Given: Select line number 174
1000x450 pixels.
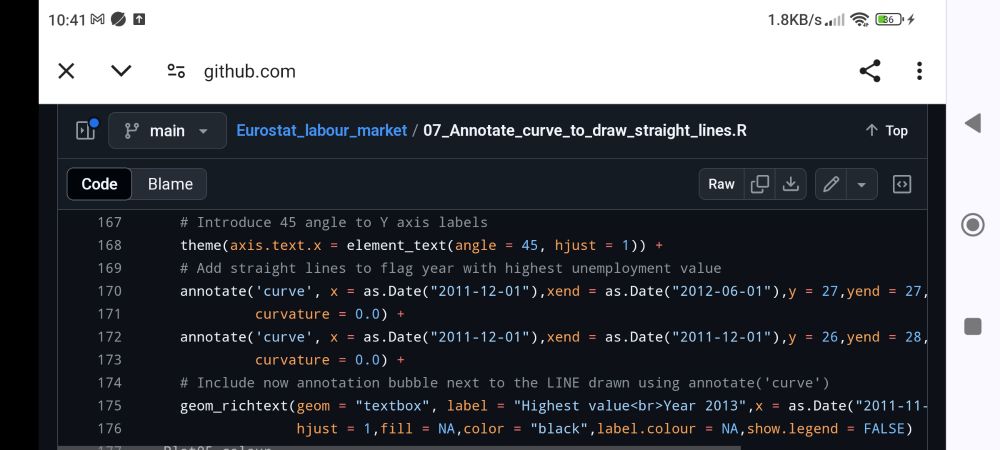Looking at the screenshot, I should tap(109, 383).
